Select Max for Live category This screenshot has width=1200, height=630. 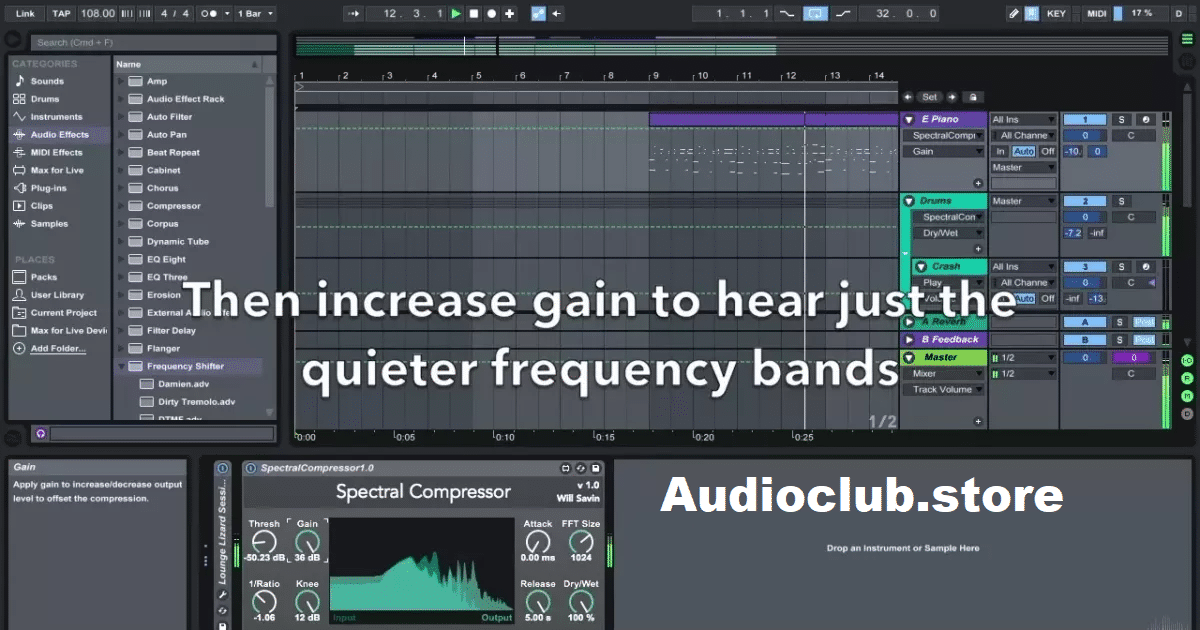(x=57, y=170)
